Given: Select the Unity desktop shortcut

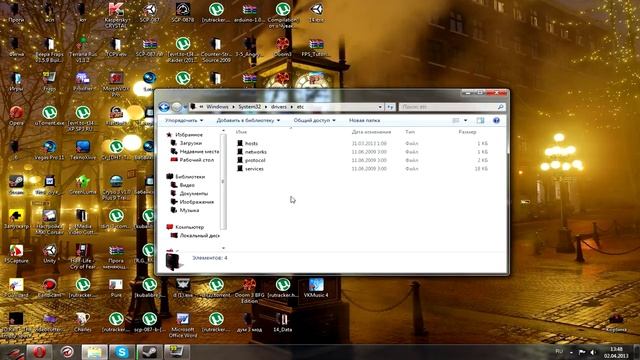Looking at the screenshot, I should 49,253.
